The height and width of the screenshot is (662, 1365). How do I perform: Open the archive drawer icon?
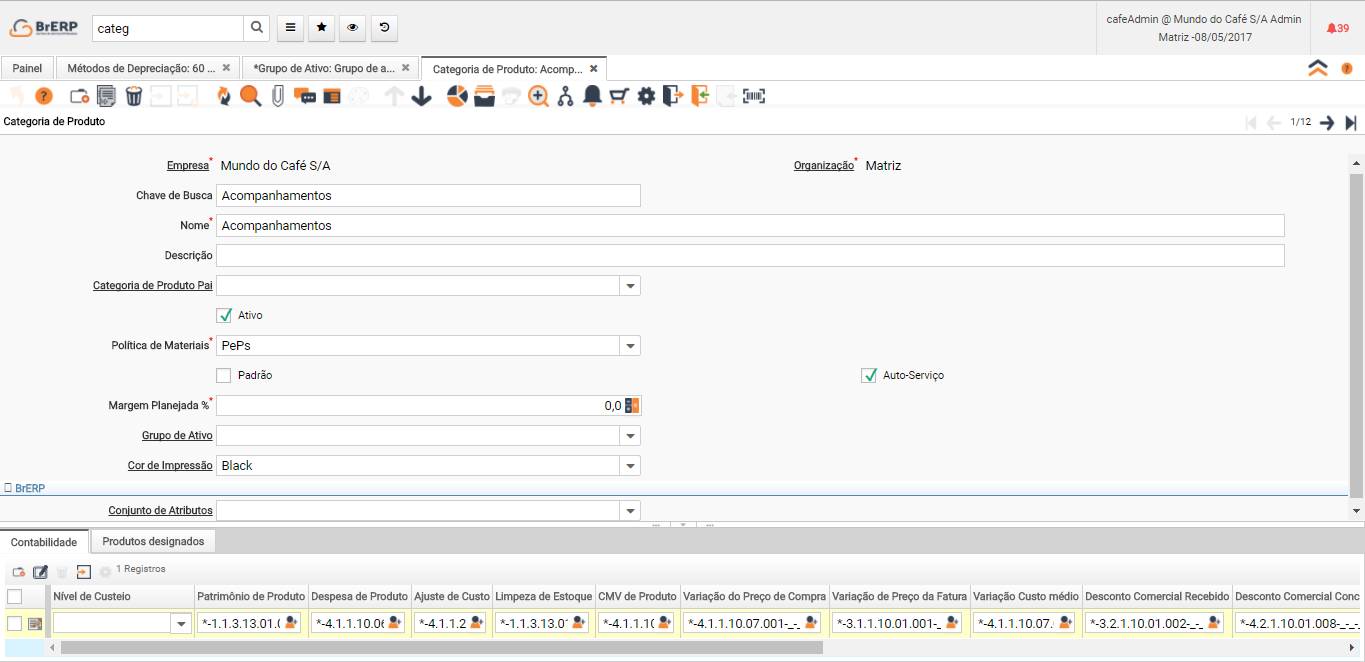point(484,96)
